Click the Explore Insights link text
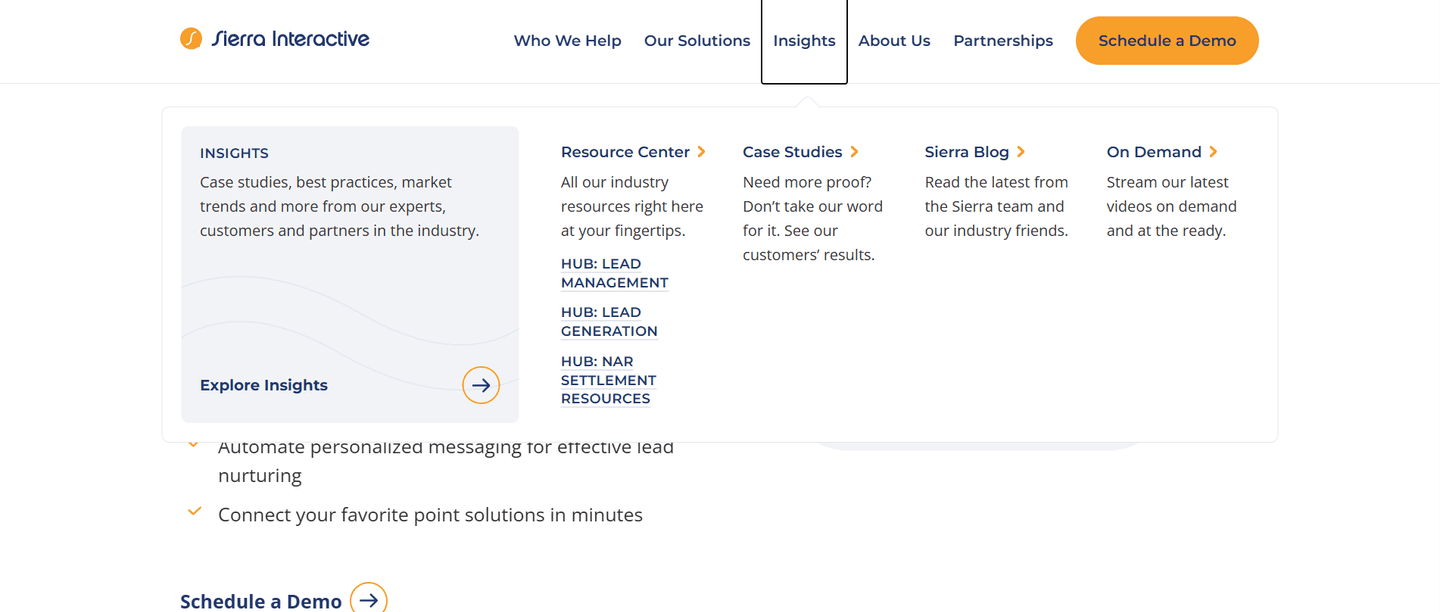 pos(264,385)
